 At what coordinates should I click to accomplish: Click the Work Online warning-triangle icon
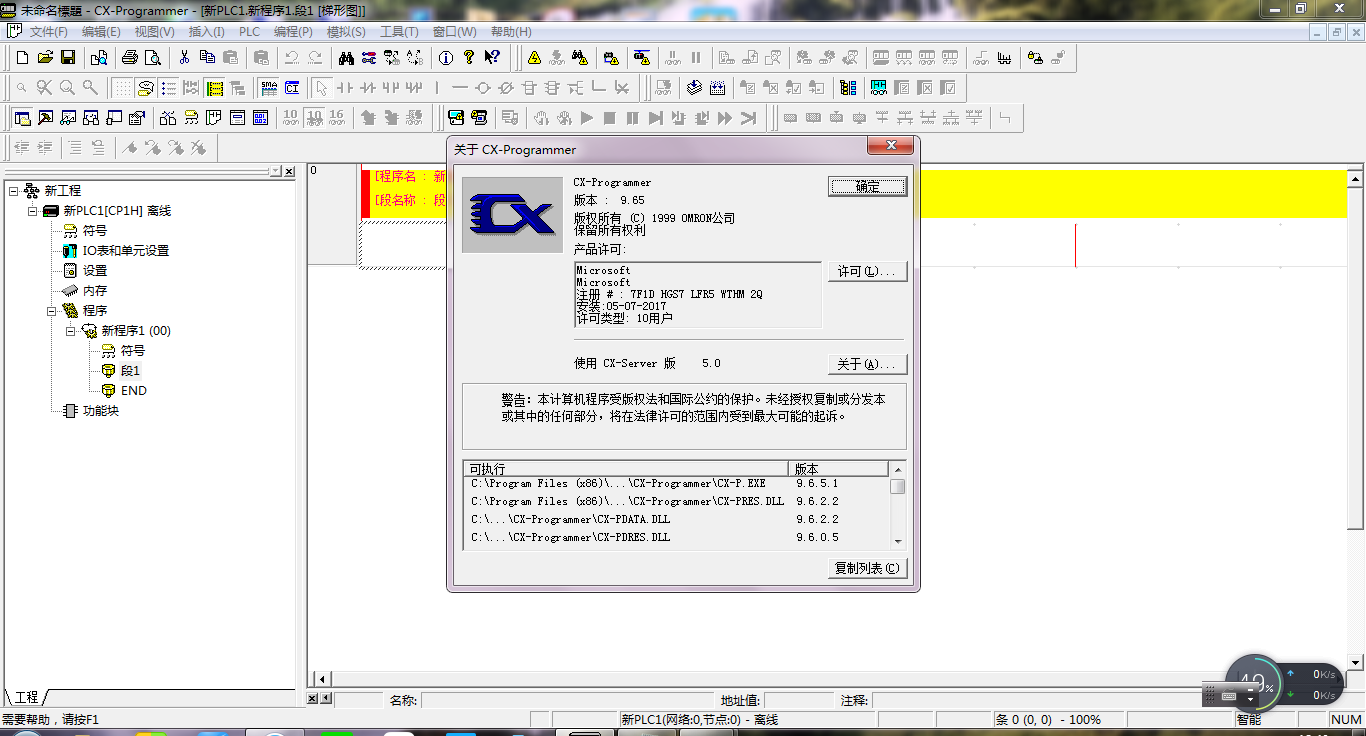coord(534,58)
